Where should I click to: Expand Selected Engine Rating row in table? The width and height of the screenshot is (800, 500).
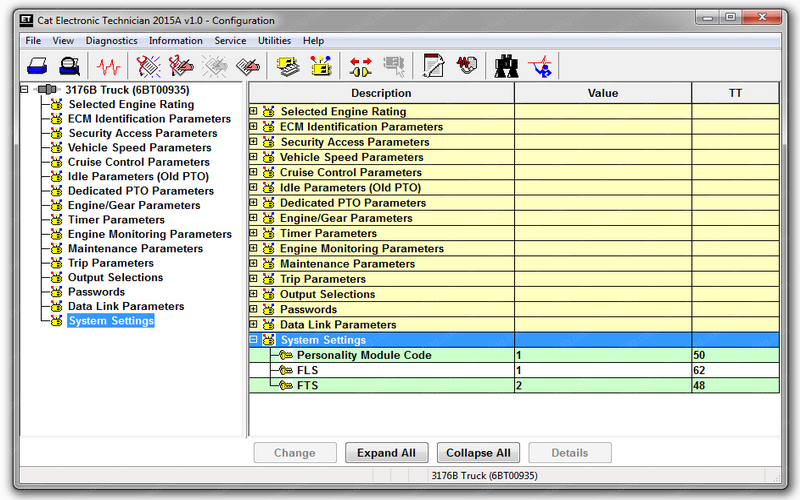click(253, 111)
